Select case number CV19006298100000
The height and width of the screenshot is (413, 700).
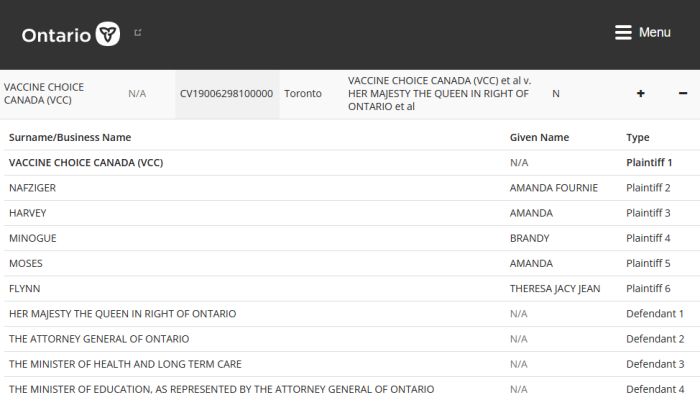(226, 93)
